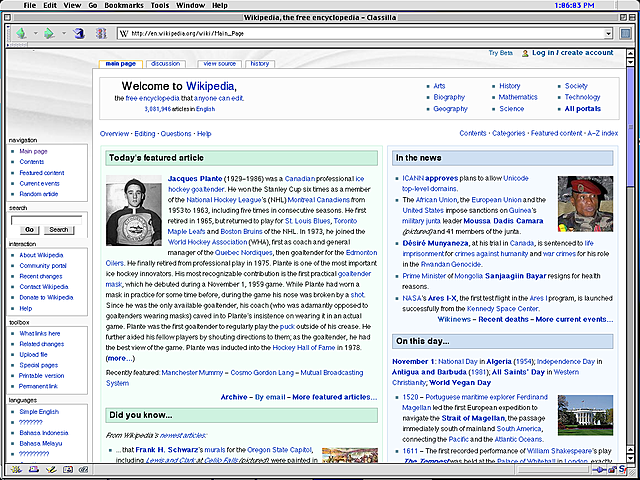Open the Mail component icon in the status bar
Screen dimensions: 640x480
pyautogui.click(x=33, y=469)
